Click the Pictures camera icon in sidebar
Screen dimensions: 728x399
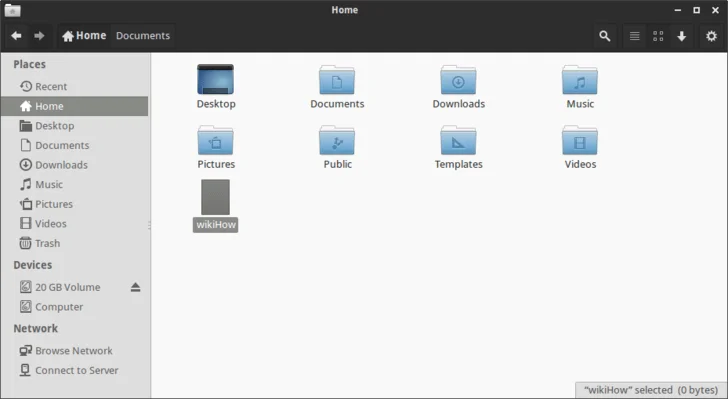(26, 204)
